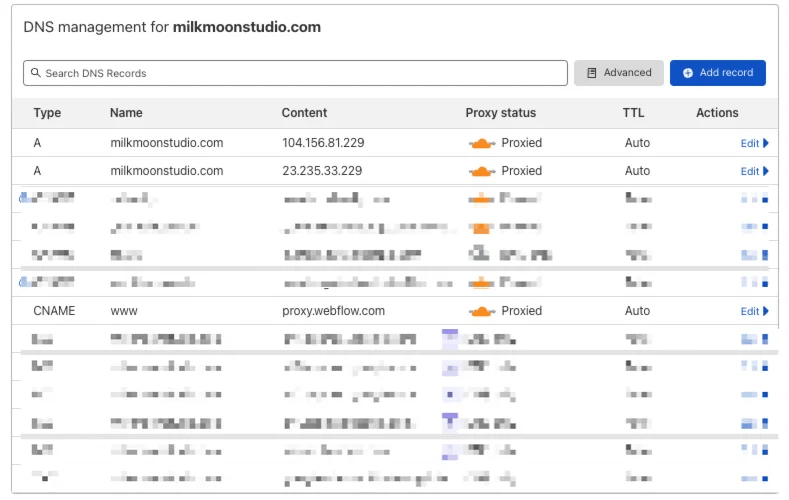
Task: Click the Search DNS Records field
Action: 295,73
